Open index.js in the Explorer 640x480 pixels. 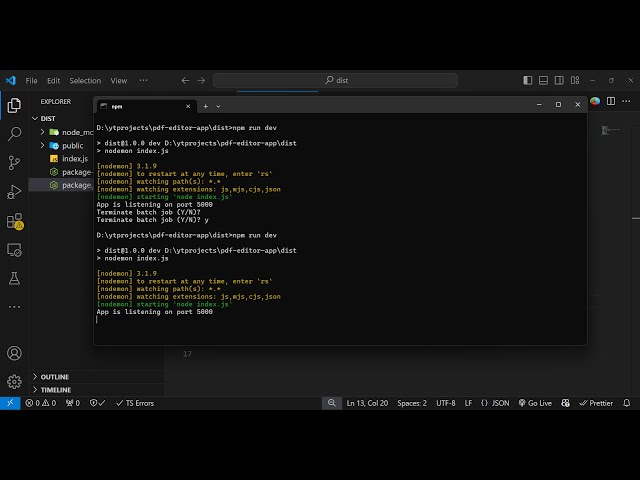tap(74, 158)
